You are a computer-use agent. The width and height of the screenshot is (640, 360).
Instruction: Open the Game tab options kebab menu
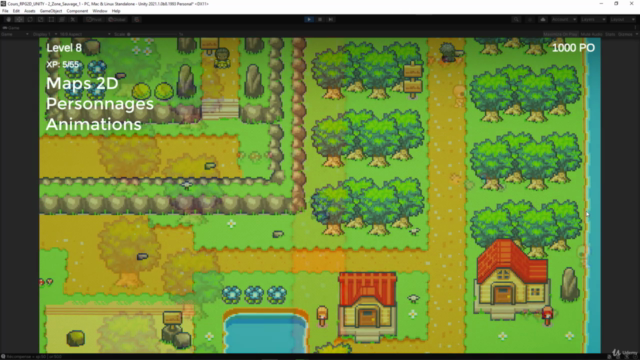pyautogui.click(x=637, y=28)
